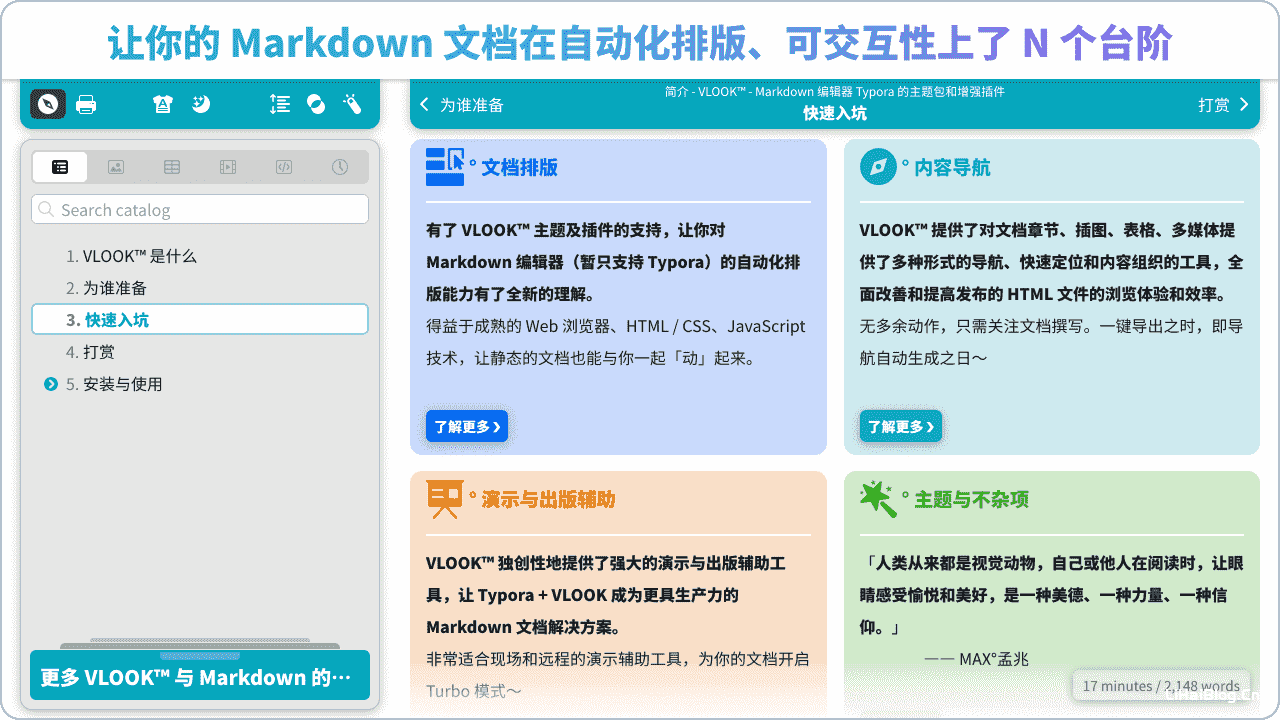Viewport: 1280px width, 720px height.
Task: Select catalog item 1. VLOOK™ 是什么
Action: coord(200,256)
